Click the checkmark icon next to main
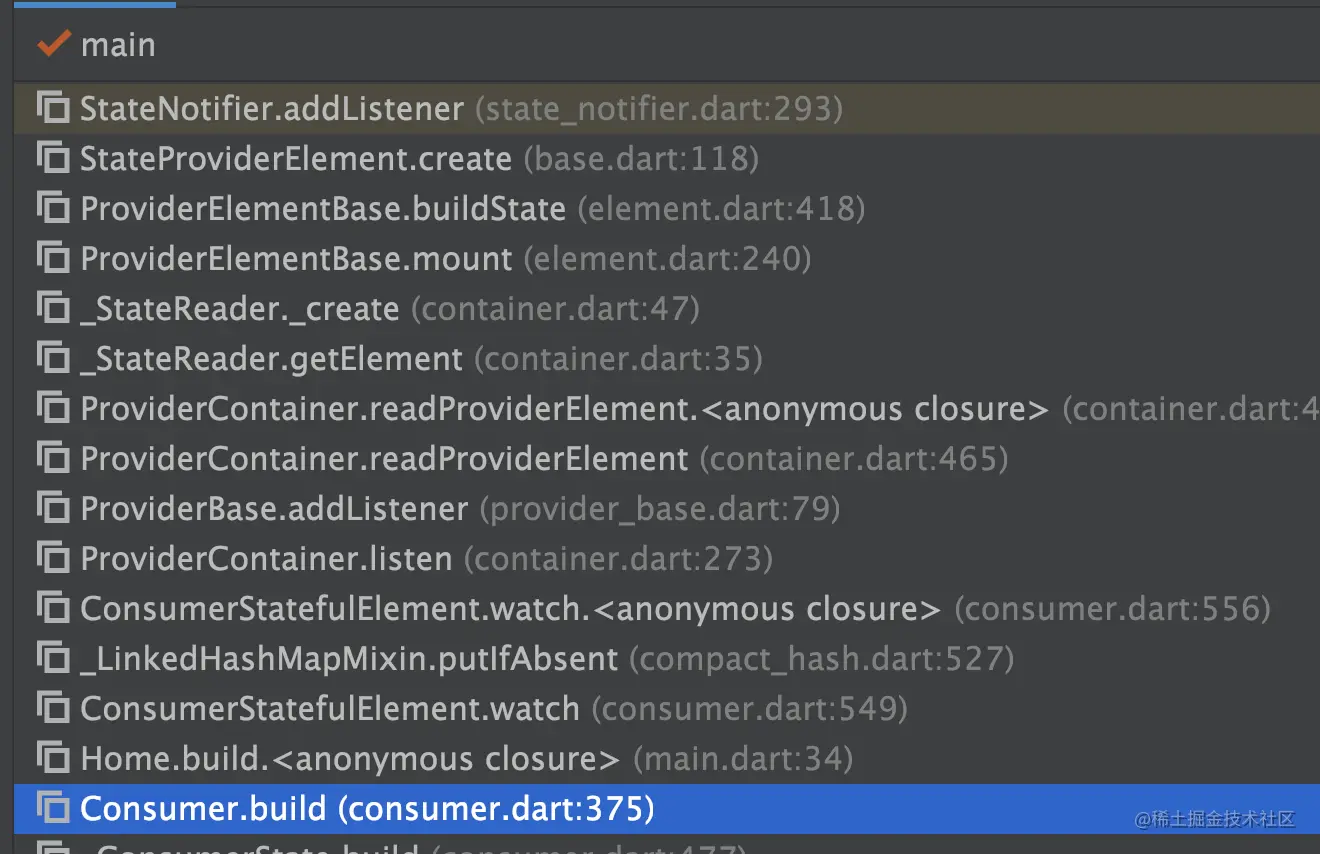 (52, 44)
